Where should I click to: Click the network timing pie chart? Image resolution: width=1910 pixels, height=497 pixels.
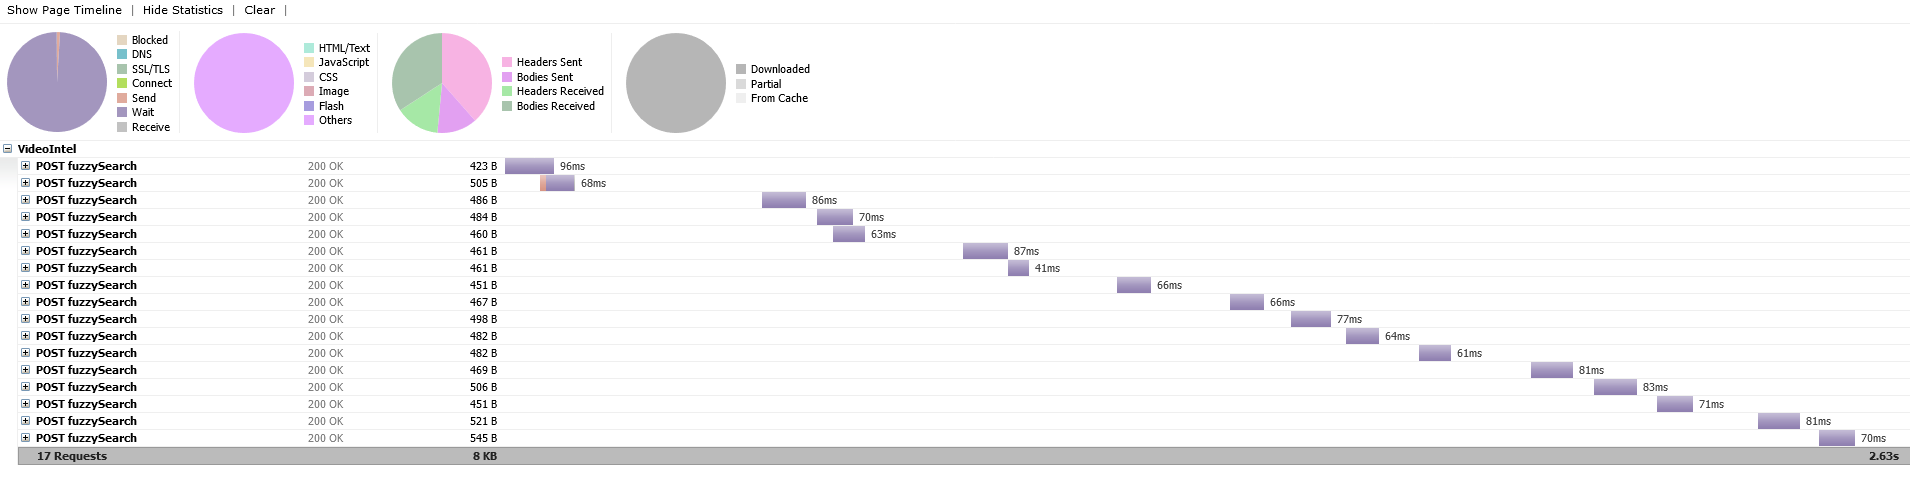pos(57,83)
